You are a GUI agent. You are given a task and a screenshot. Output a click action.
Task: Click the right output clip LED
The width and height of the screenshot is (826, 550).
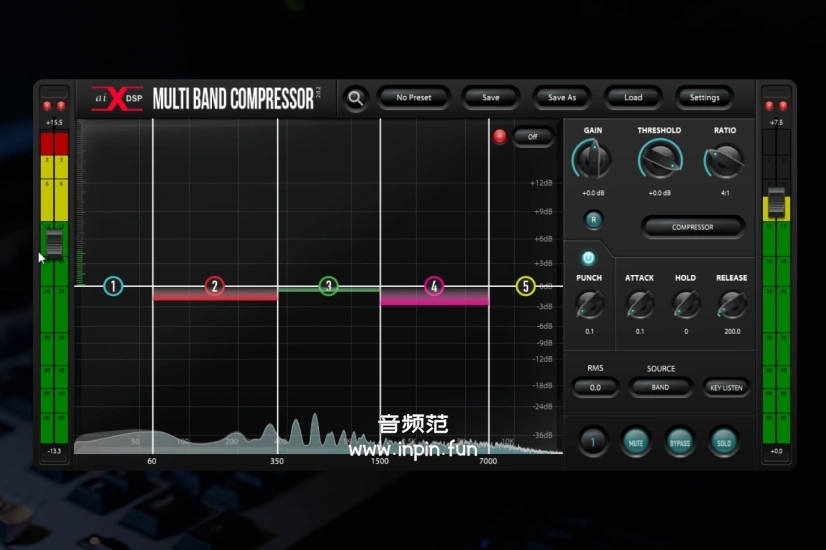point(783,106)
